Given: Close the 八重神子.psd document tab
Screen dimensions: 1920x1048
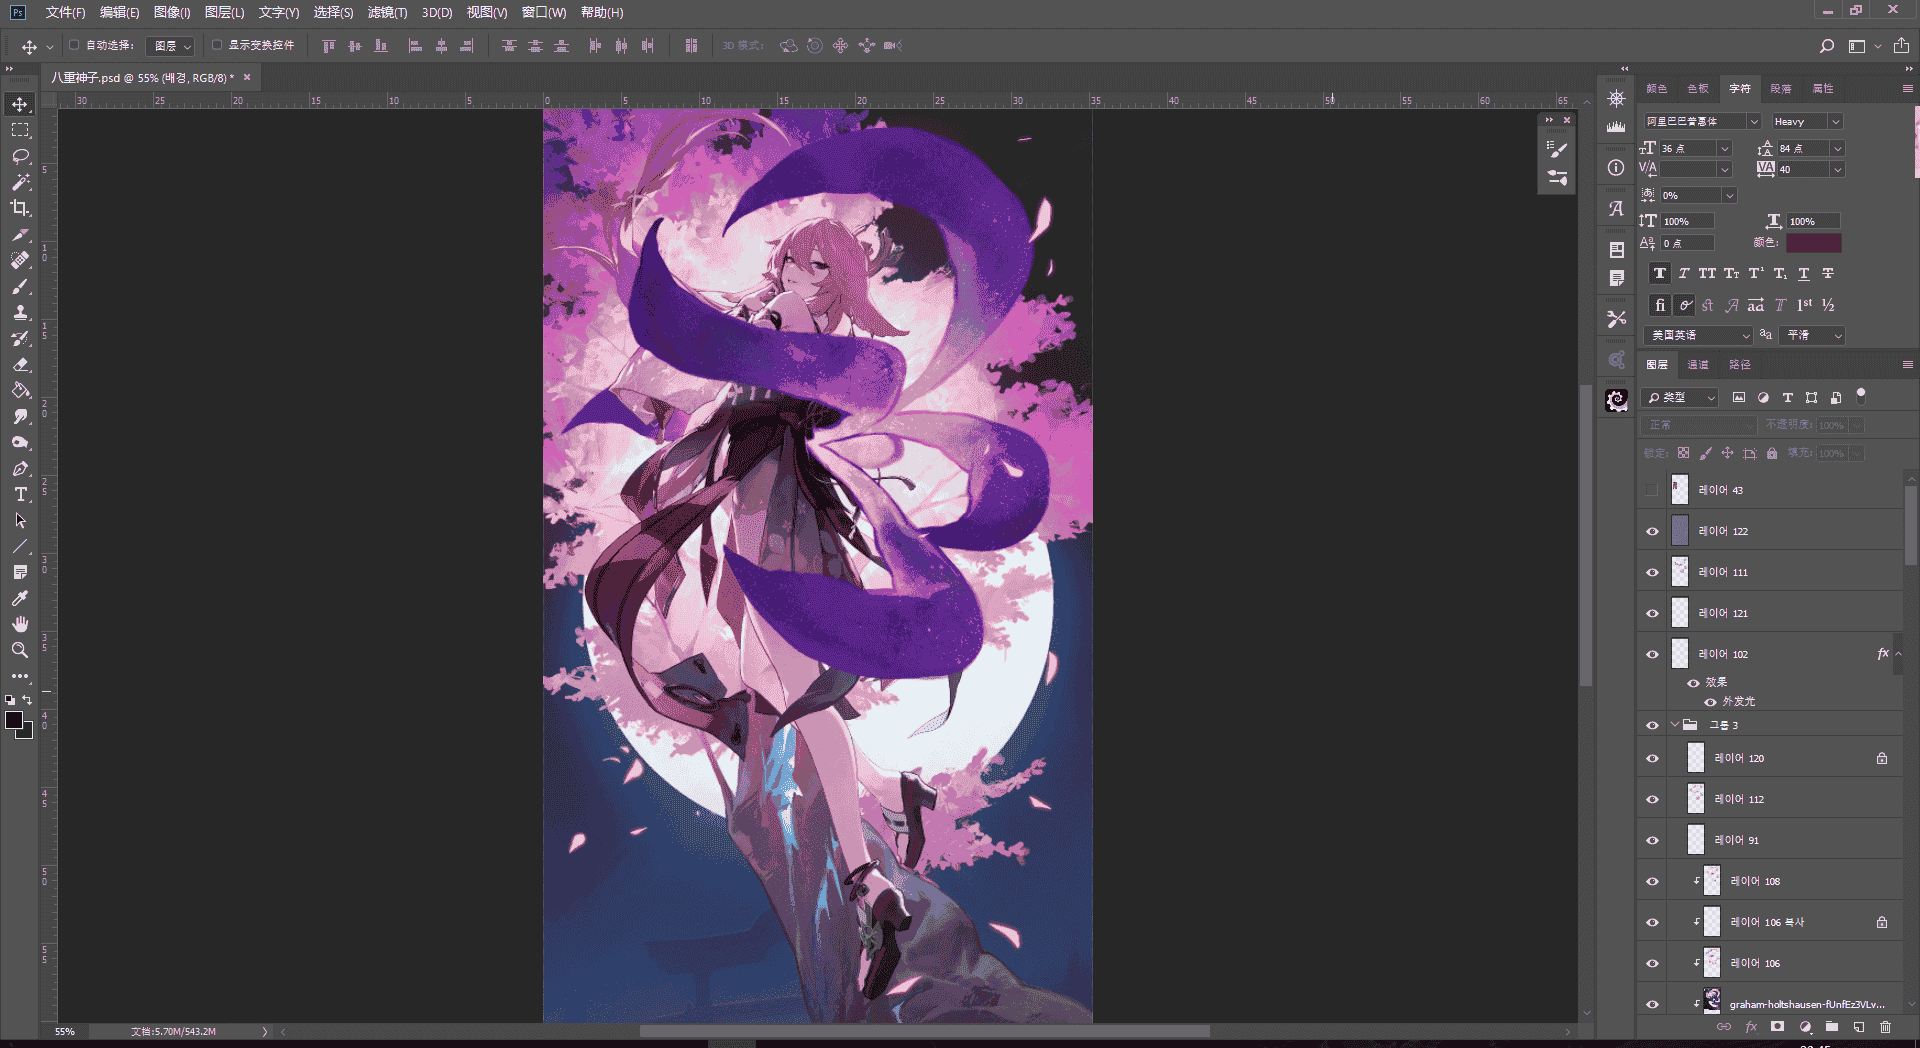Looking at the screenshot, I should (247, 77).
